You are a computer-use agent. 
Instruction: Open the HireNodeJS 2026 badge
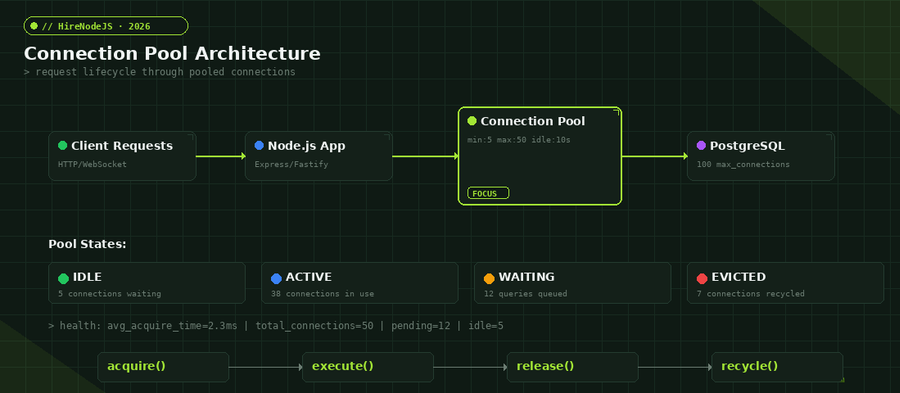click(x=106, y=26)
